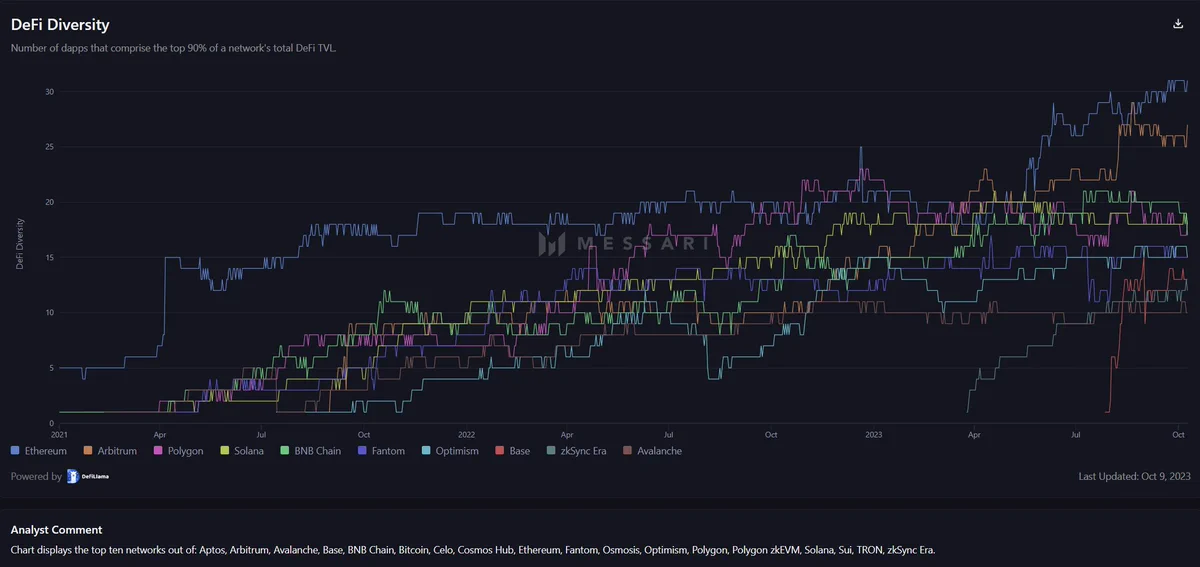Image resolution: width=1200 pixels, height=567 pixels.
Task: Click the y-axis value 15
Action: (48, 257)
